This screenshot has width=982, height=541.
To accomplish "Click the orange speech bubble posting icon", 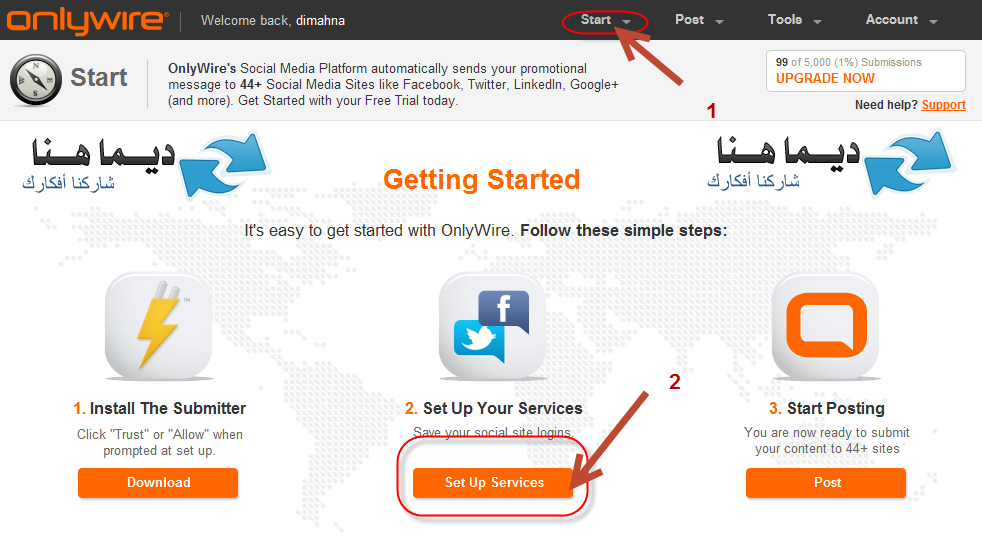I will (x=826, y=326).
